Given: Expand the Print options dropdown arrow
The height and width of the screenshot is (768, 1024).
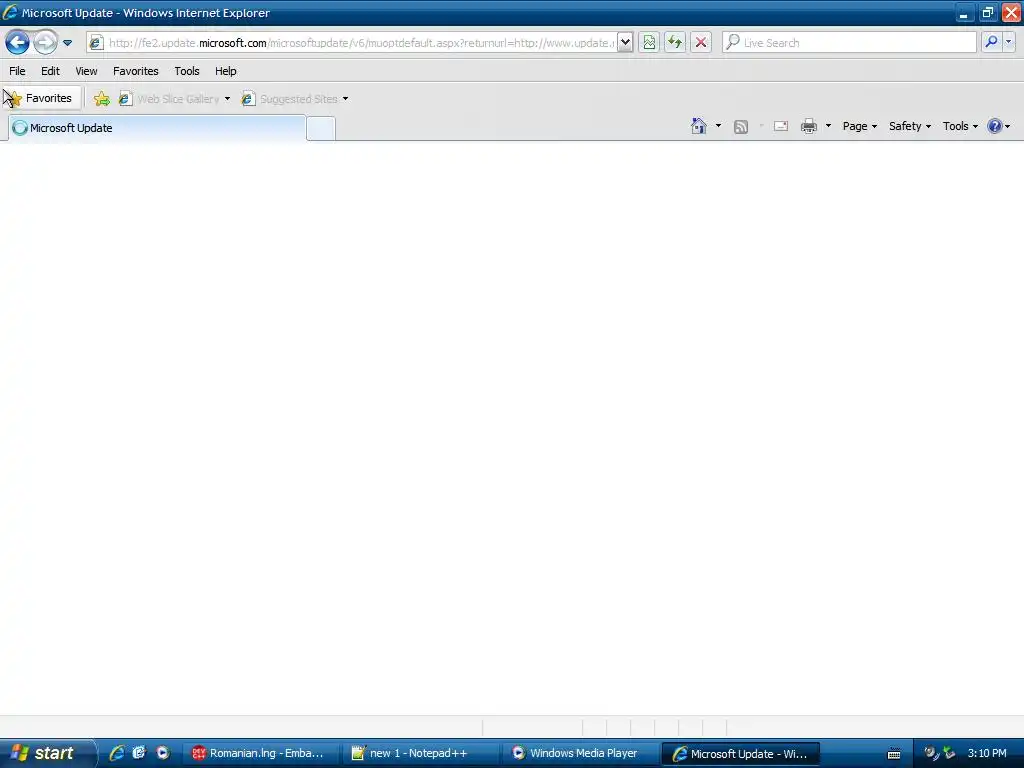Looking at the screenshot, I should tap(828, 126).
